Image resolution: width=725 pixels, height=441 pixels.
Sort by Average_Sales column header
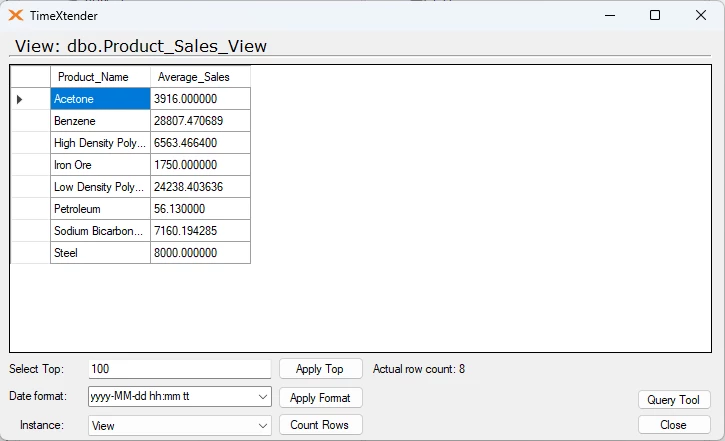[200, 77]
